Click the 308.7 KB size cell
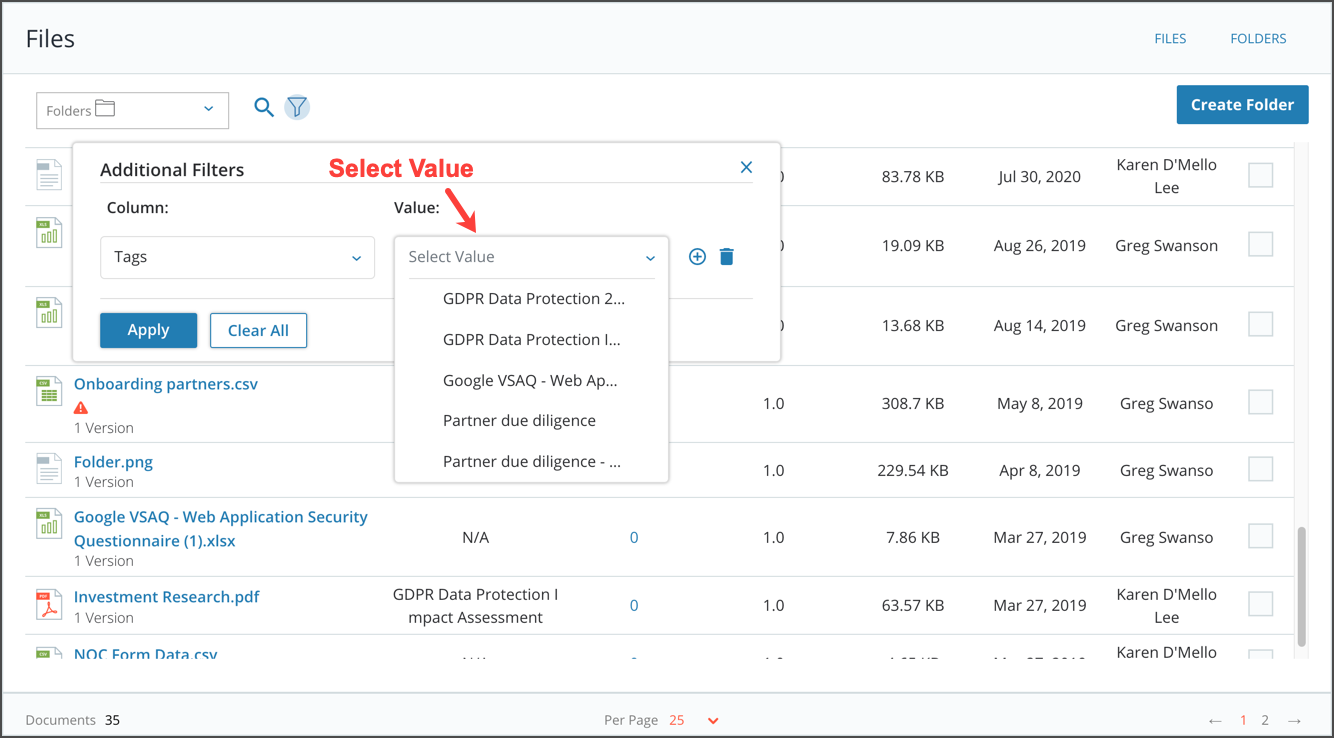The height and width of the screenshot is (738, 1334). [912, 404]
